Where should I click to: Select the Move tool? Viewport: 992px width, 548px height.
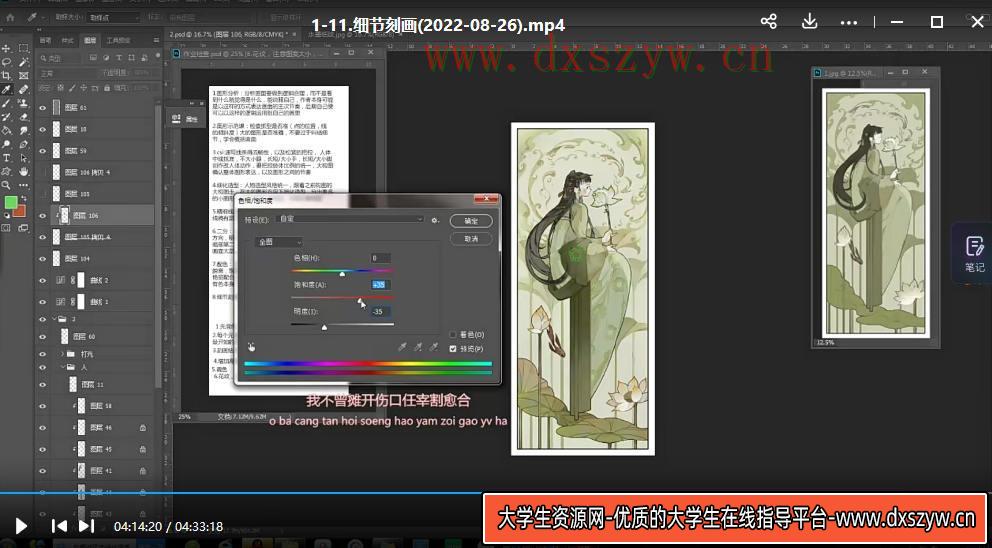7,48
